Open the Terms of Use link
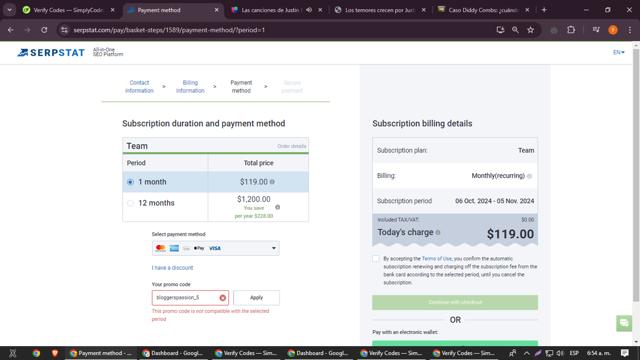 coord(436,259)
